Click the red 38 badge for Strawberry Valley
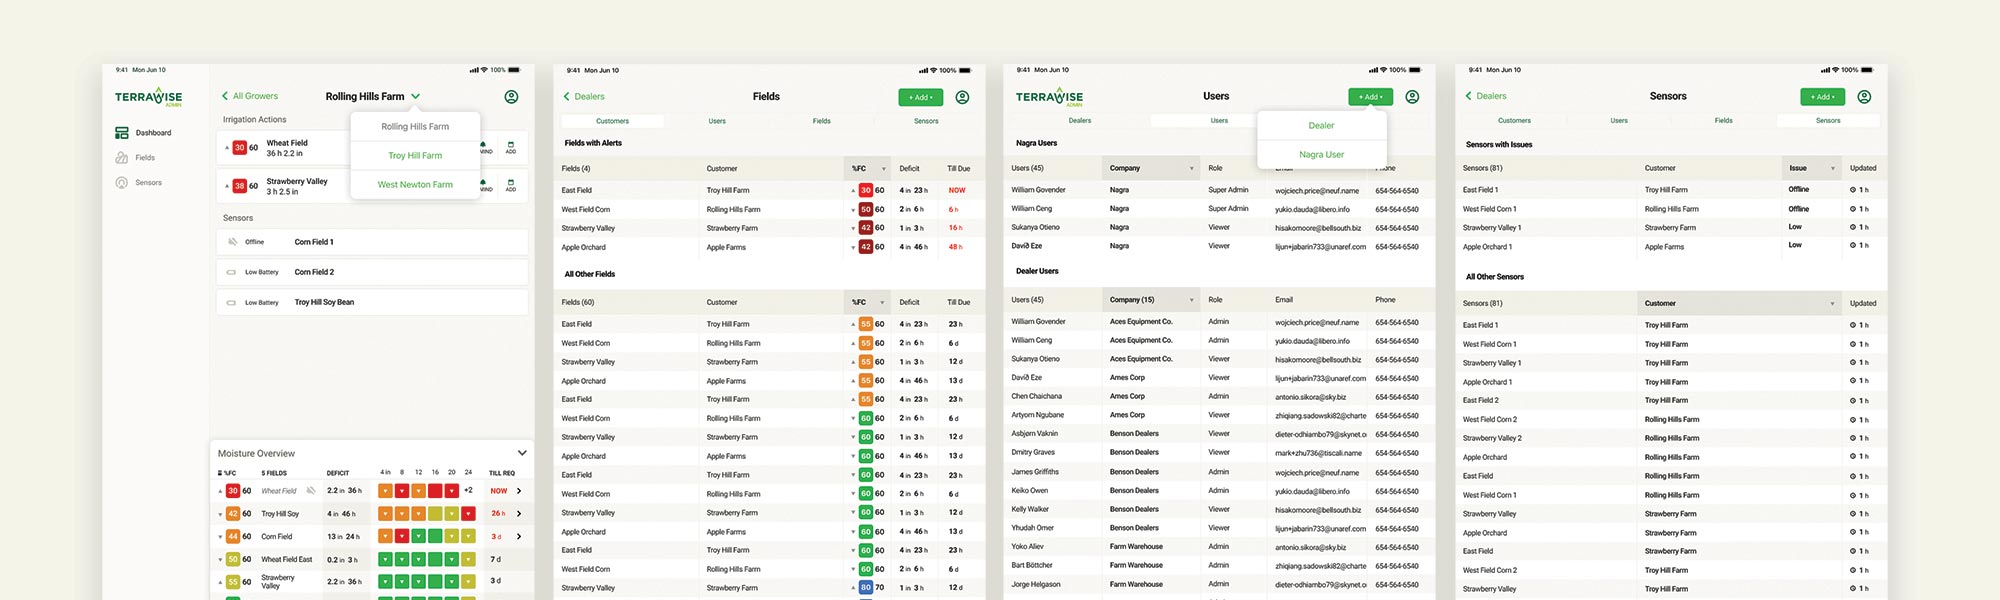This screenshot has width=2000, height=600. click(239, 186)
